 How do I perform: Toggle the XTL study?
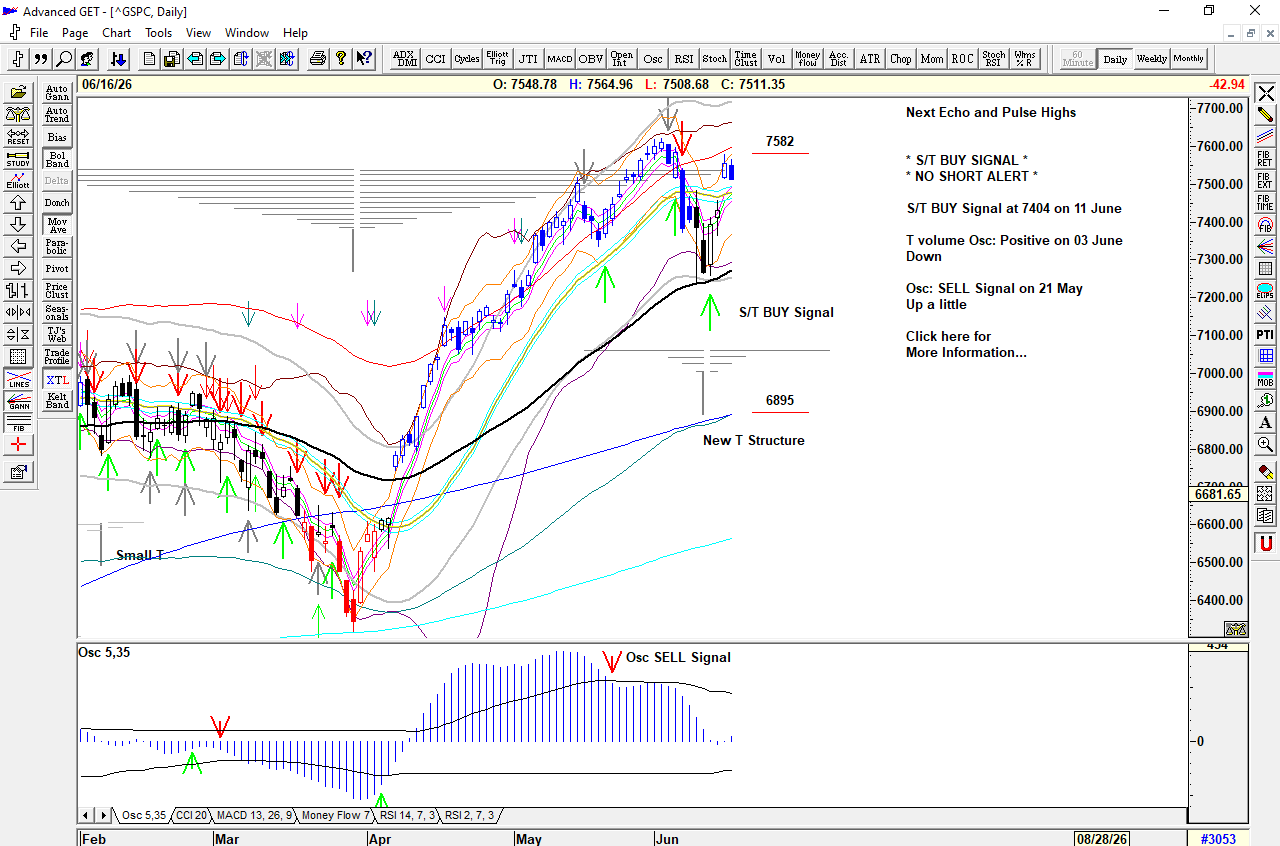click(x=57, y=380)
